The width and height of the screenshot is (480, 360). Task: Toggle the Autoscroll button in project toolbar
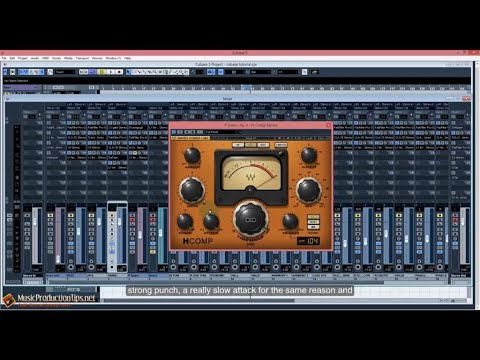pos(211,72)
